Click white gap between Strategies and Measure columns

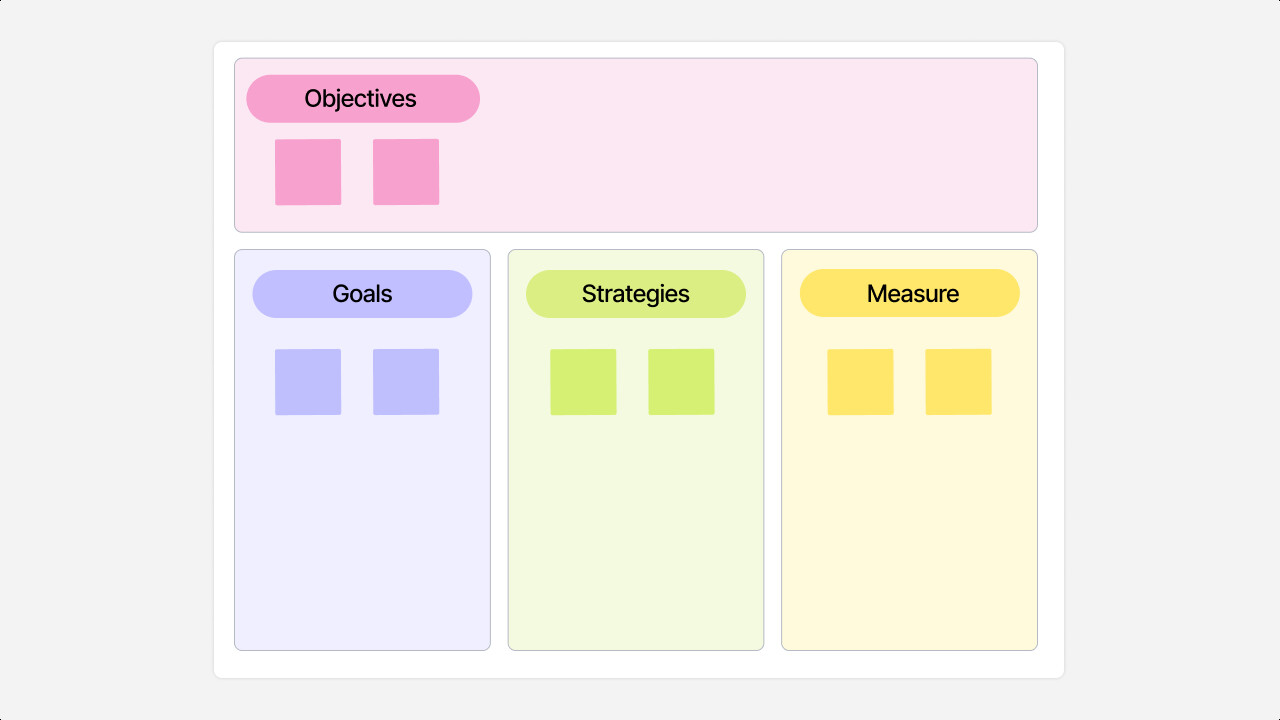pos(773,450)
